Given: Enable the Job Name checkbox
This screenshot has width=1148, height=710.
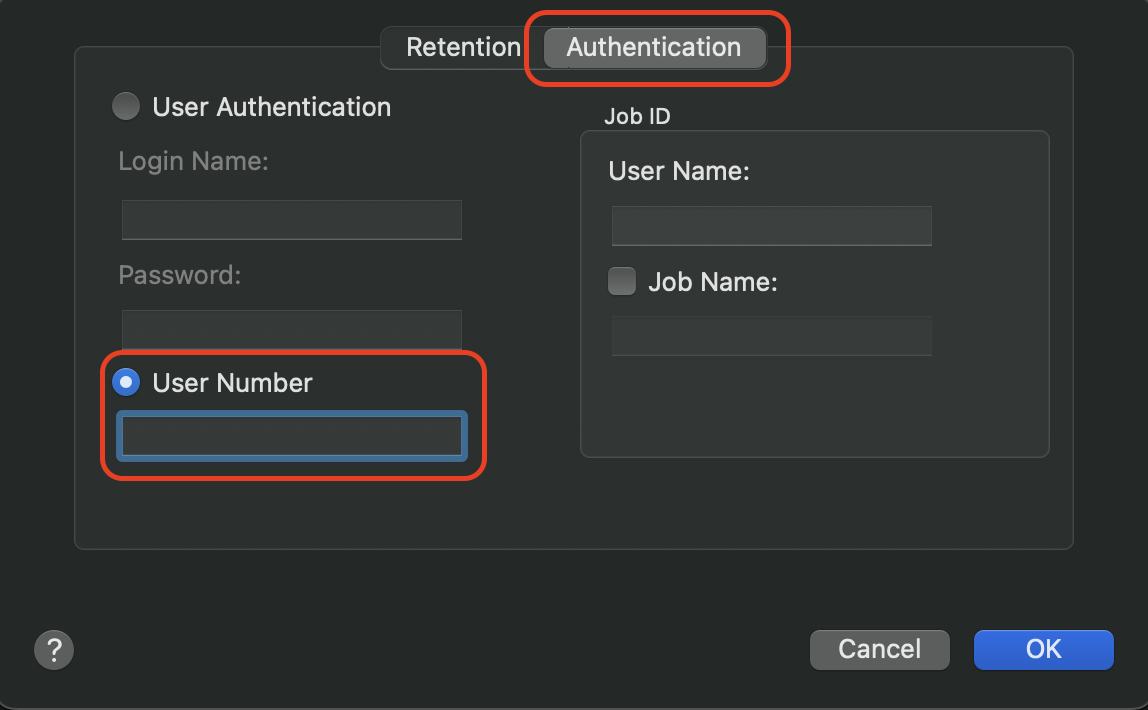Looking at the screenshot, I should click(622, 282).
